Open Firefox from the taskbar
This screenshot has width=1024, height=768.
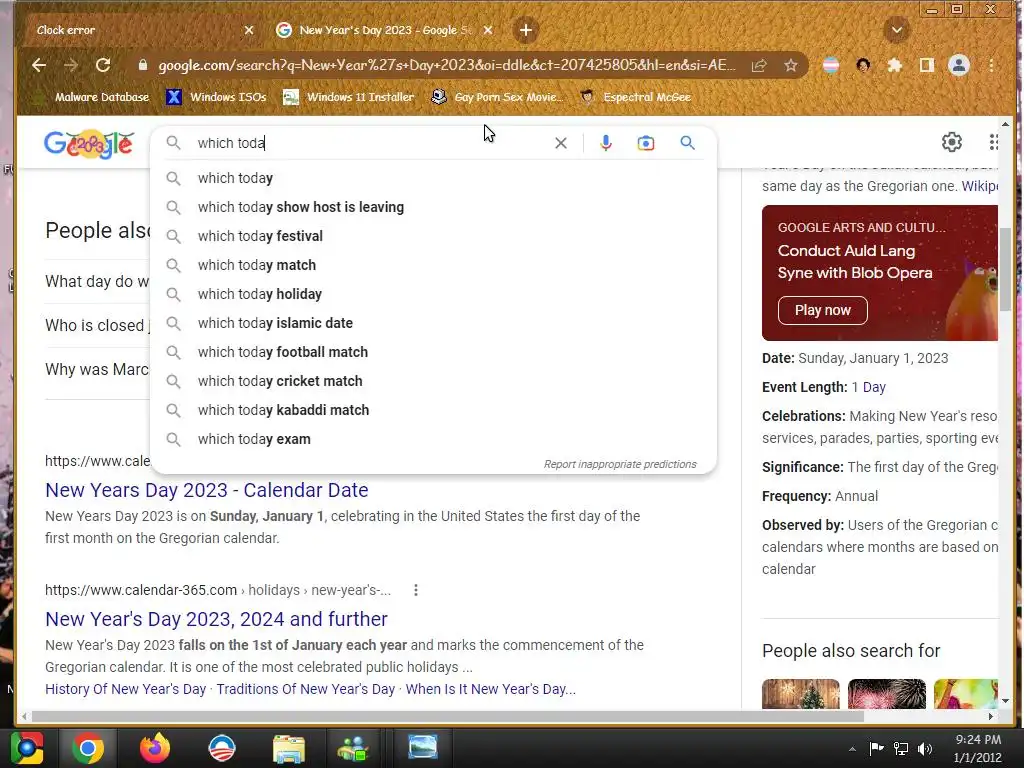click(x=155, y=748)
